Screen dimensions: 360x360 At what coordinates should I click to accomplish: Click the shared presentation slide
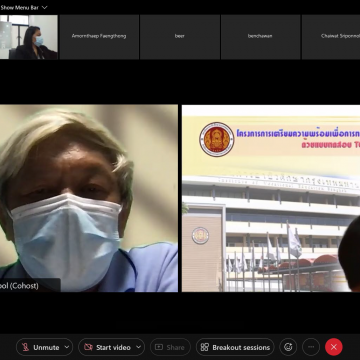click(271, 198)
